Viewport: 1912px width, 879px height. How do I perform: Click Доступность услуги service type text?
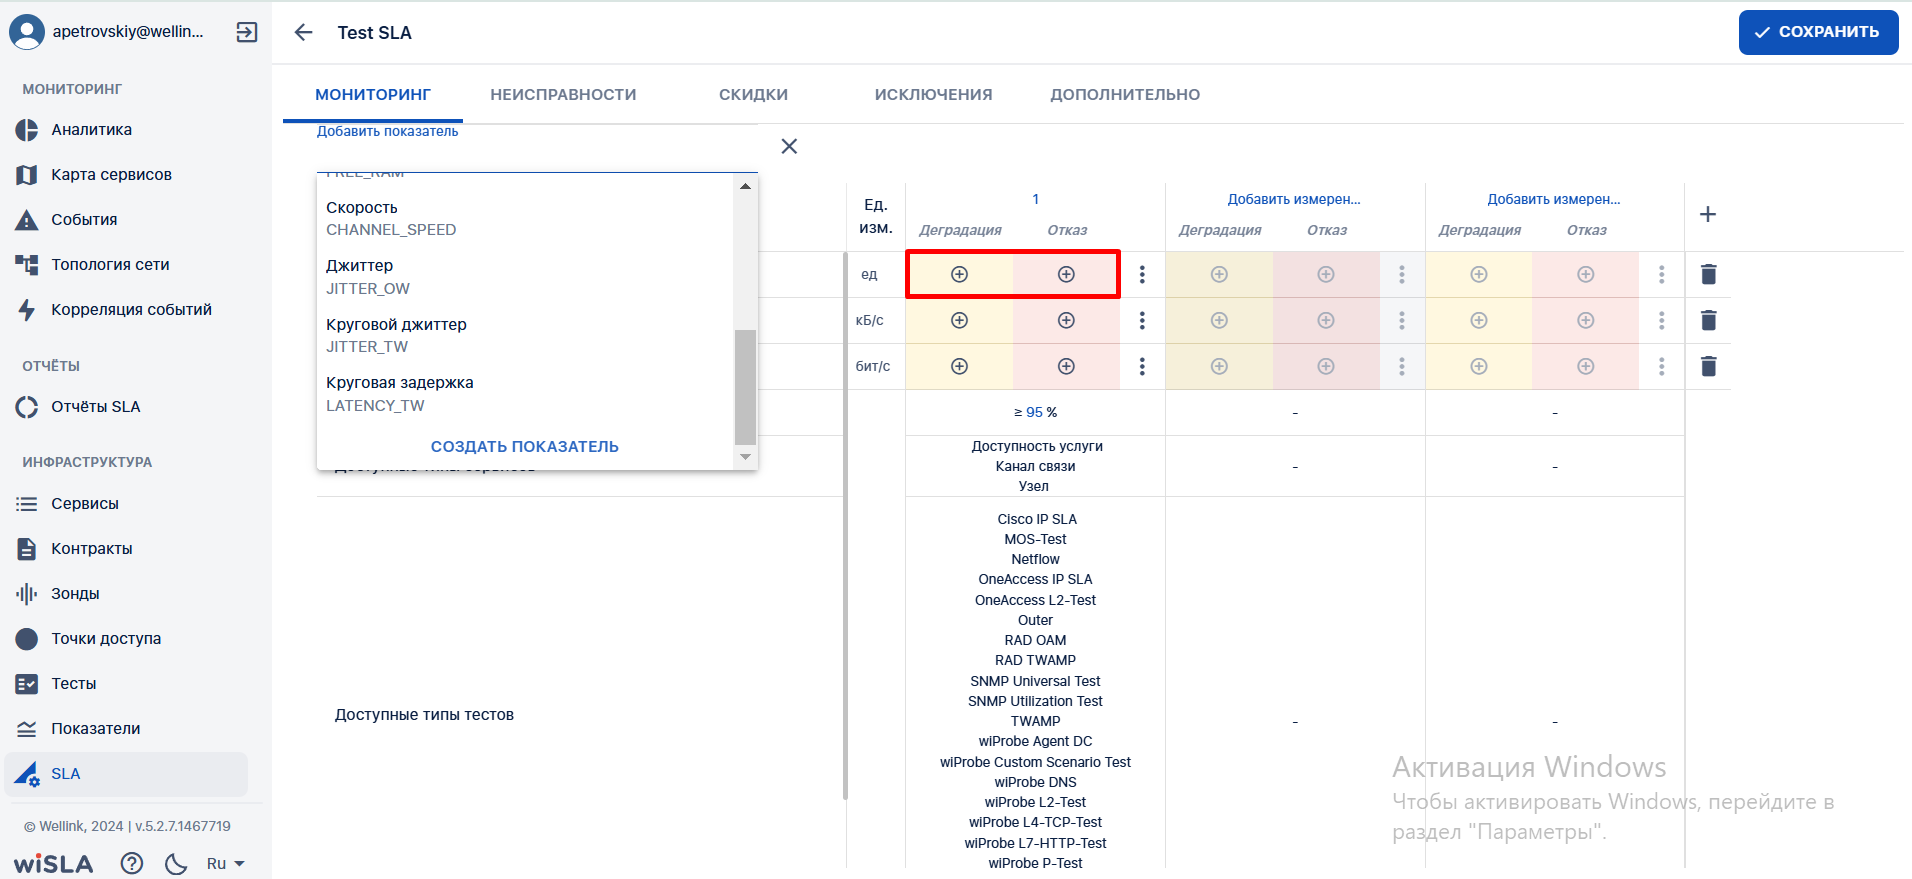[1036, 447]
